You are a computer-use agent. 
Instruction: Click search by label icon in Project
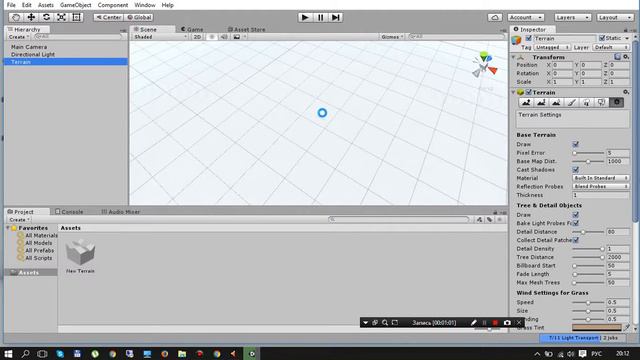pyautogui.click(x=490, y=220)
